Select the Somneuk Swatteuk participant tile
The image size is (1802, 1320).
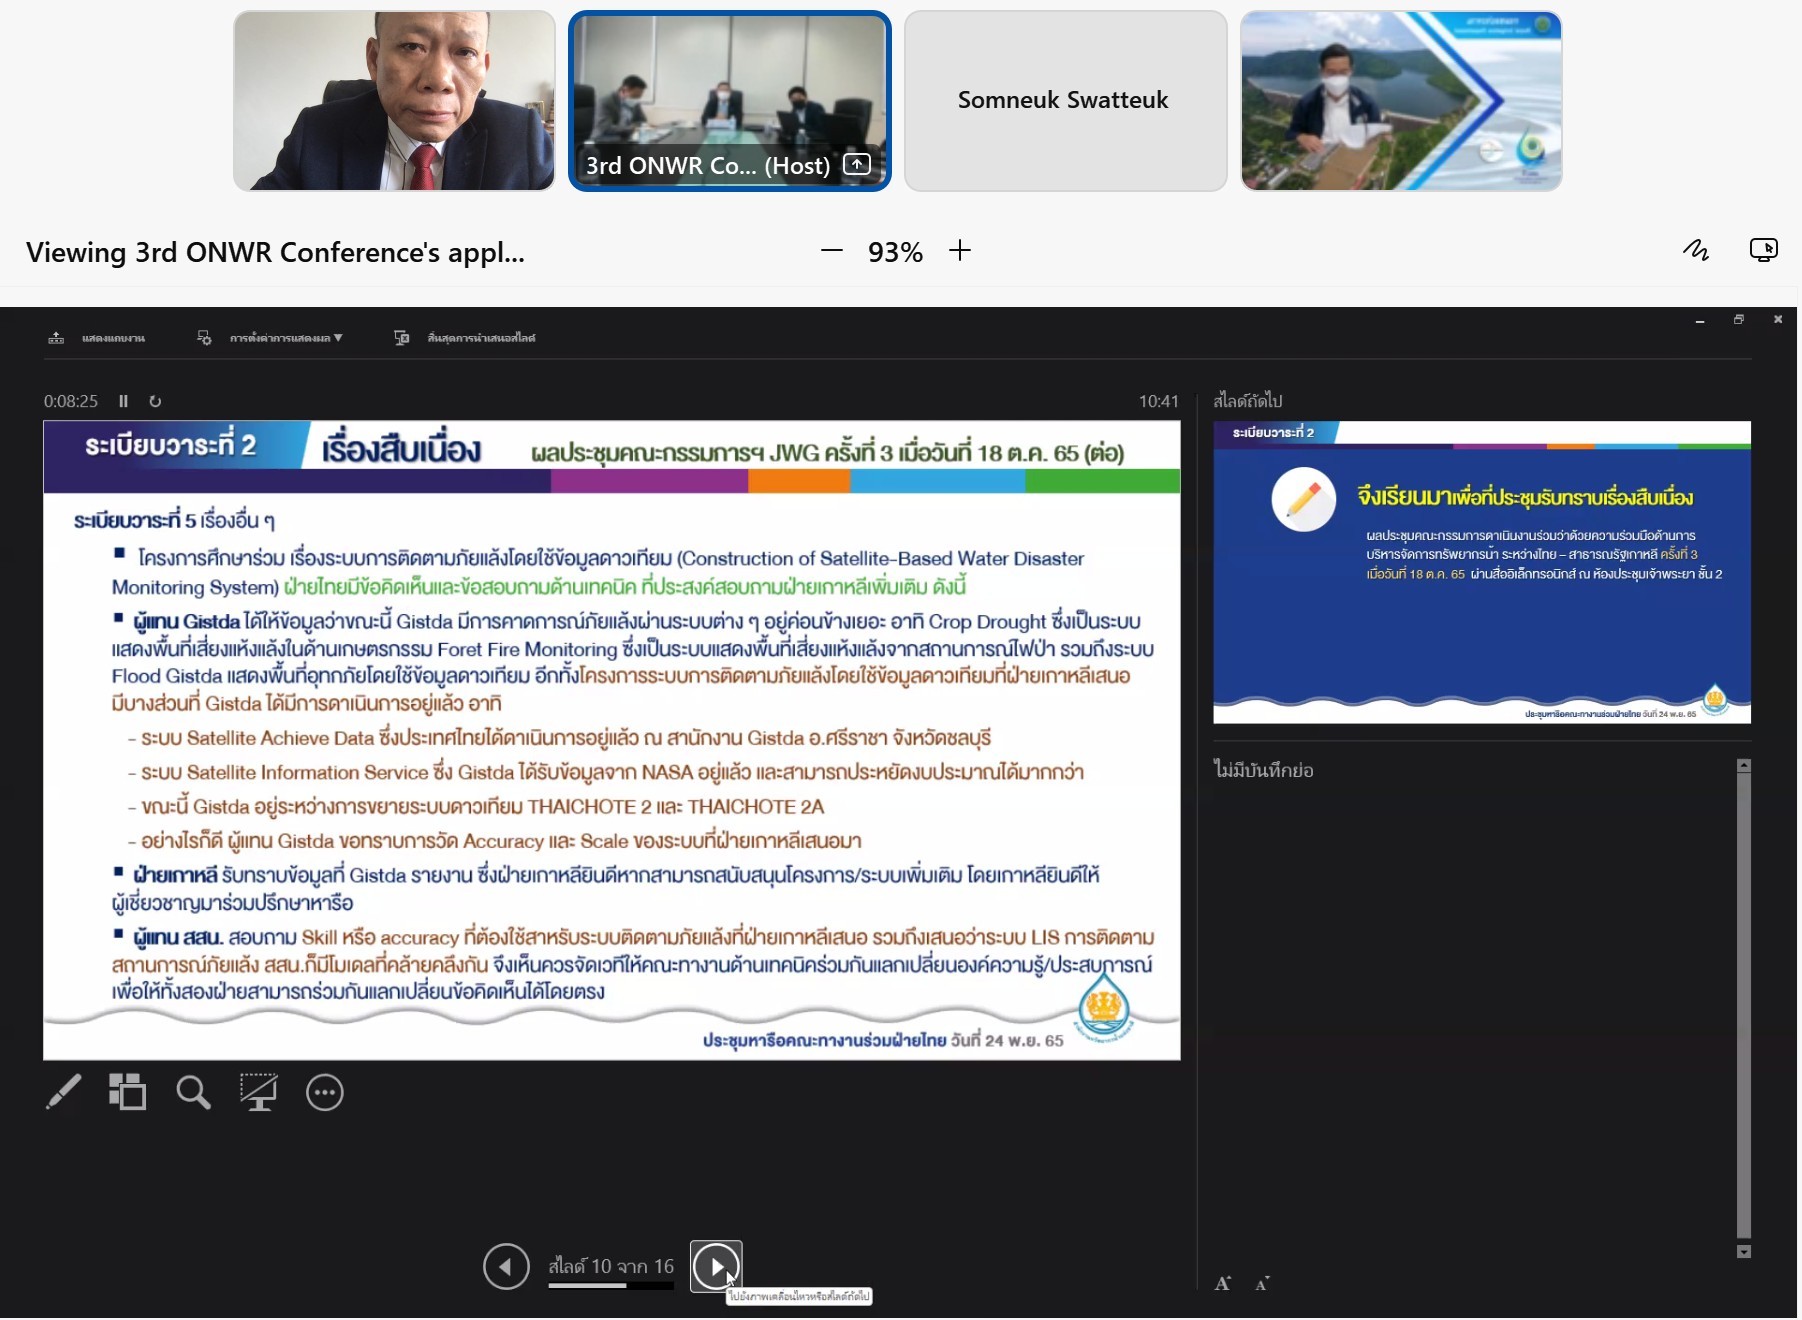click(1065, 101)
